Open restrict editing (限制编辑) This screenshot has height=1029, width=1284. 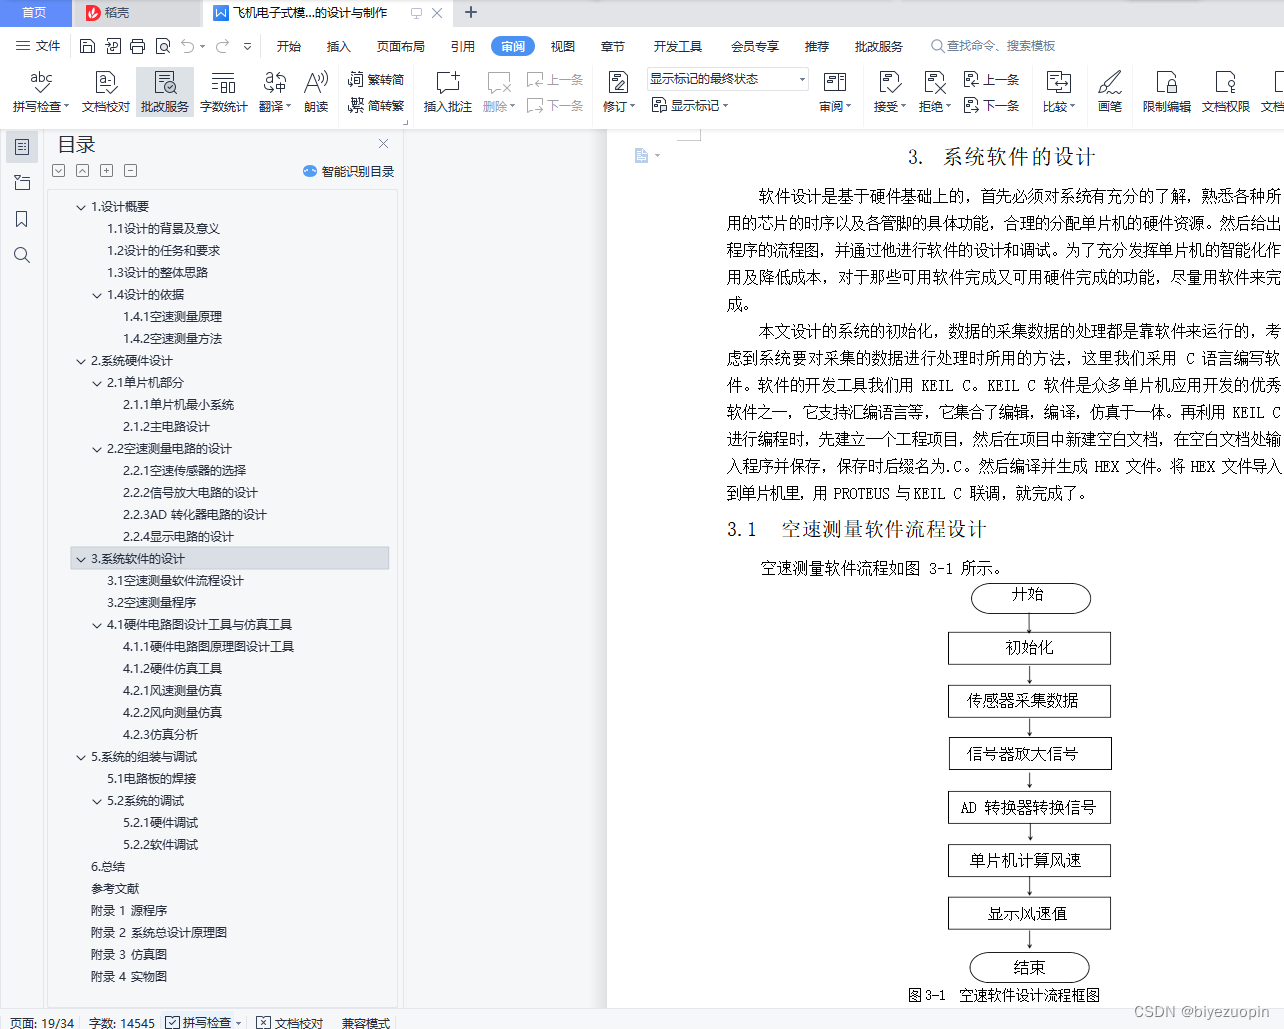[x=1167, y=91]
